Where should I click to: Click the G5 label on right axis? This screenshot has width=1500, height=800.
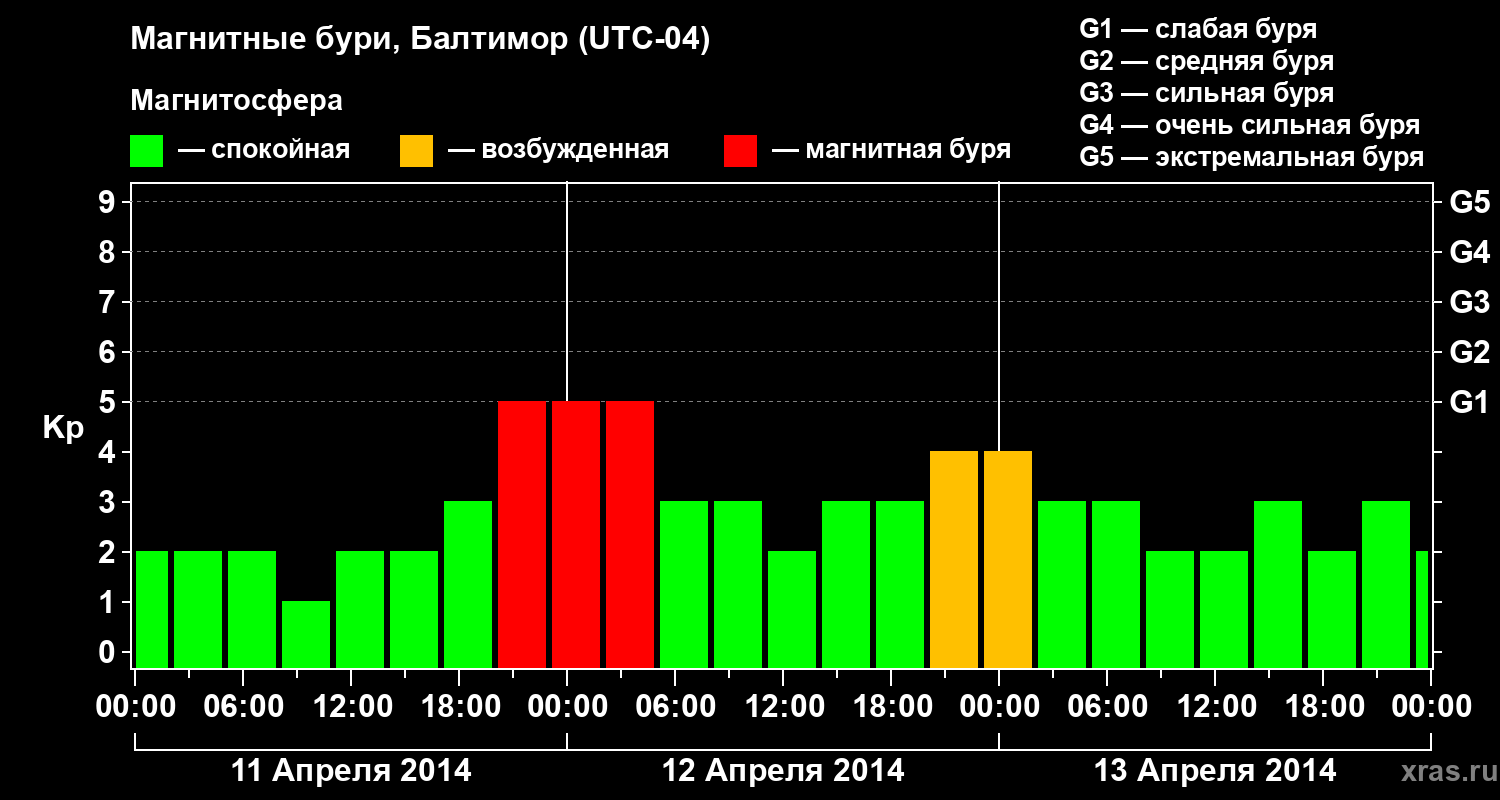tap(1469, 202)
